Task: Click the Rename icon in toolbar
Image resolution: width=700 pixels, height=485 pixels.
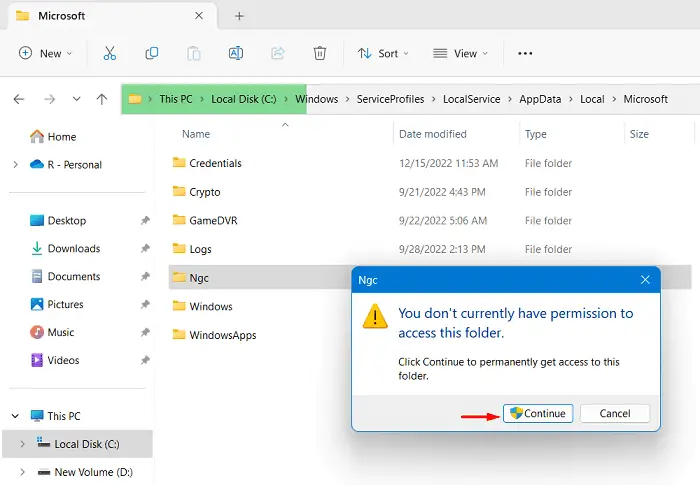Action: [x=236, y=53]
